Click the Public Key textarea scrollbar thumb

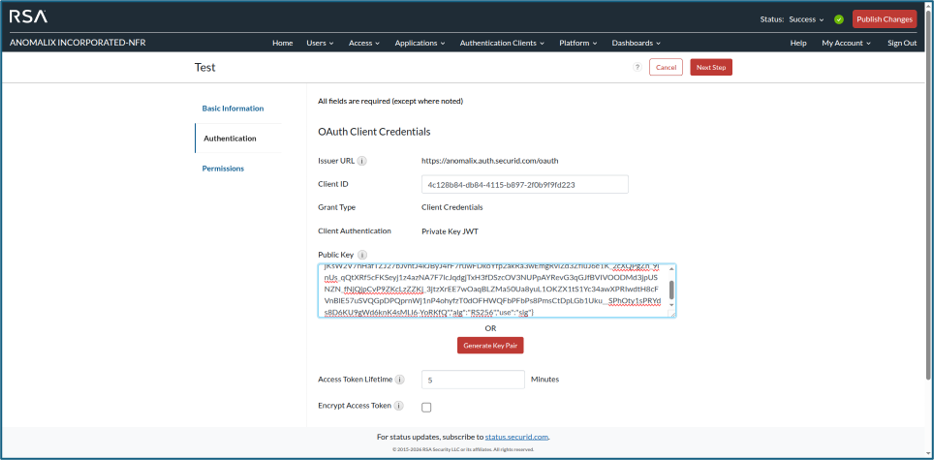[x=671, y=290]
